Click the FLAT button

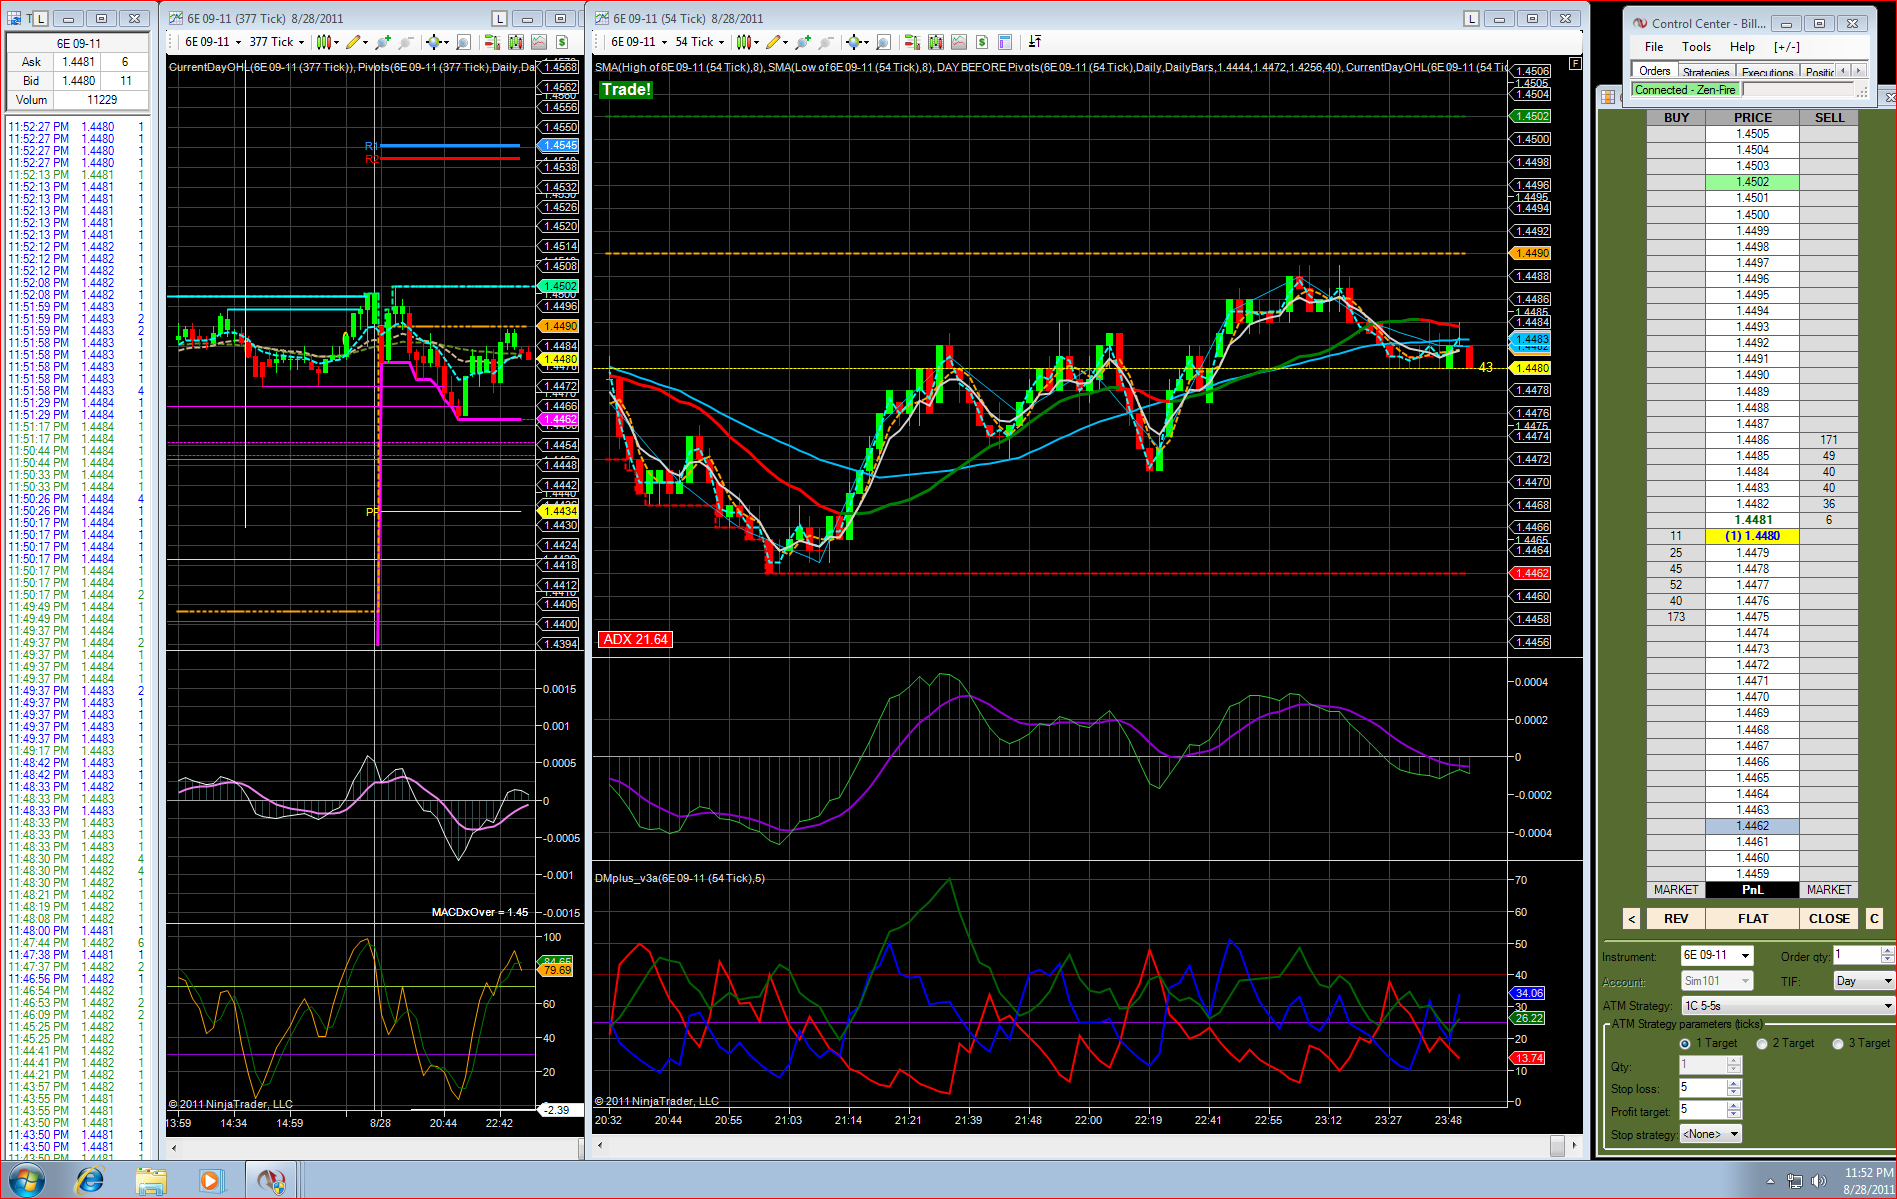tap(1752, 918)
